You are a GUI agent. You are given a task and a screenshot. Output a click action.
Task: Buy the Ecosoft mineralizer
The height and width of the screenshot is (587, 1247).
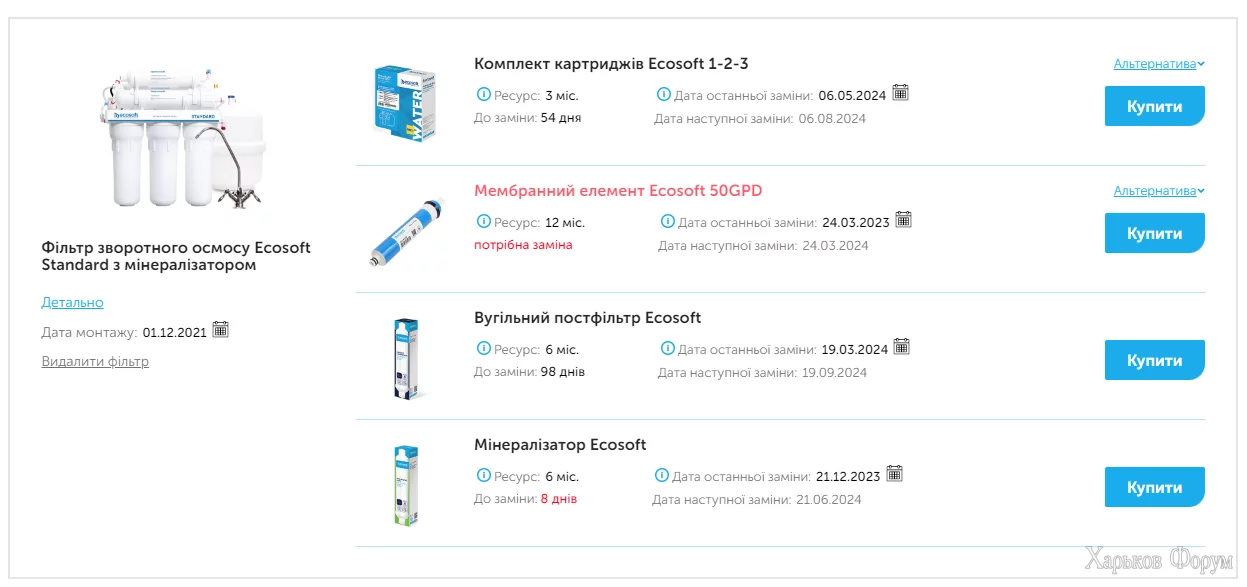point(1154,487)
